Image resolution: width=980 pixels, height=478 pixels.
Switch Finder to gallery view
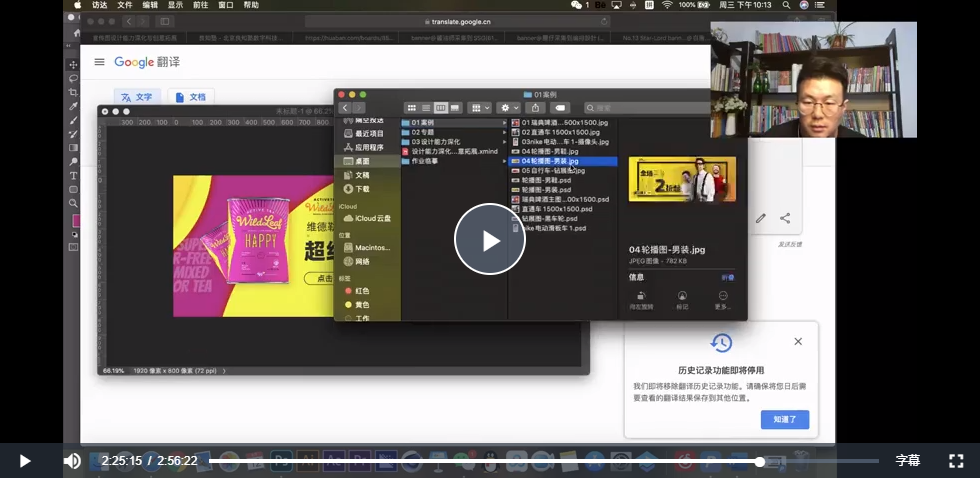pyautogui.click(x=455, y=108)
